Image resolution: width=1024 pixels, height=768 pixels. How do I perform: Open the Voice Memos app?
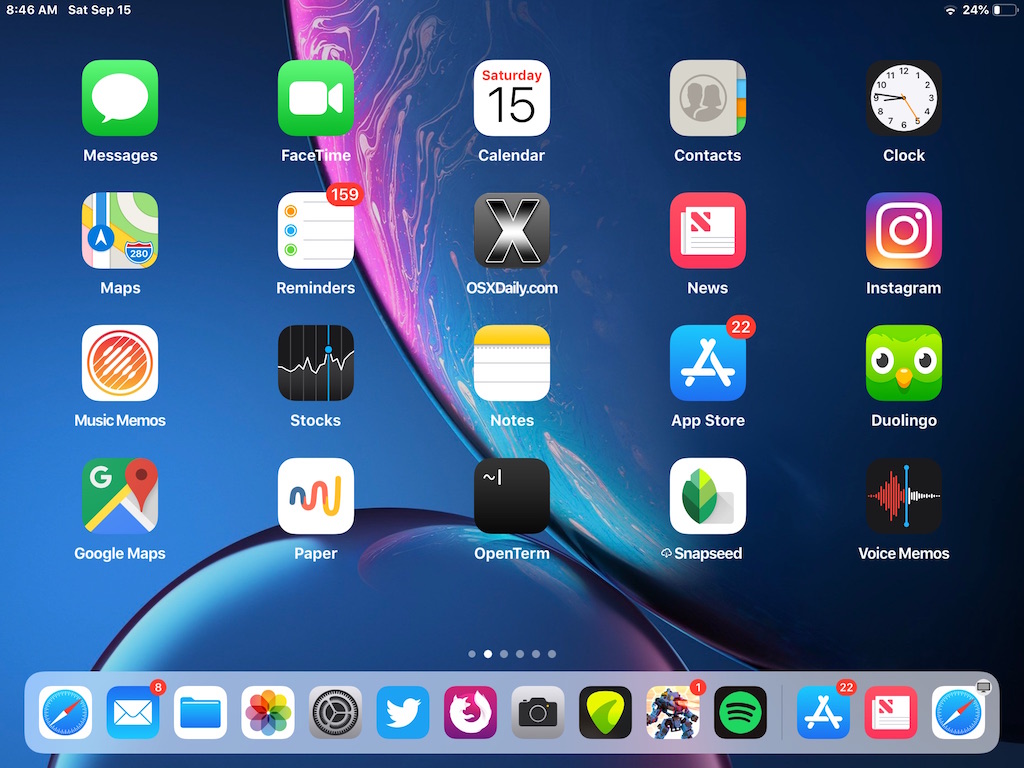pyautogui.click(x=904, y=496)
